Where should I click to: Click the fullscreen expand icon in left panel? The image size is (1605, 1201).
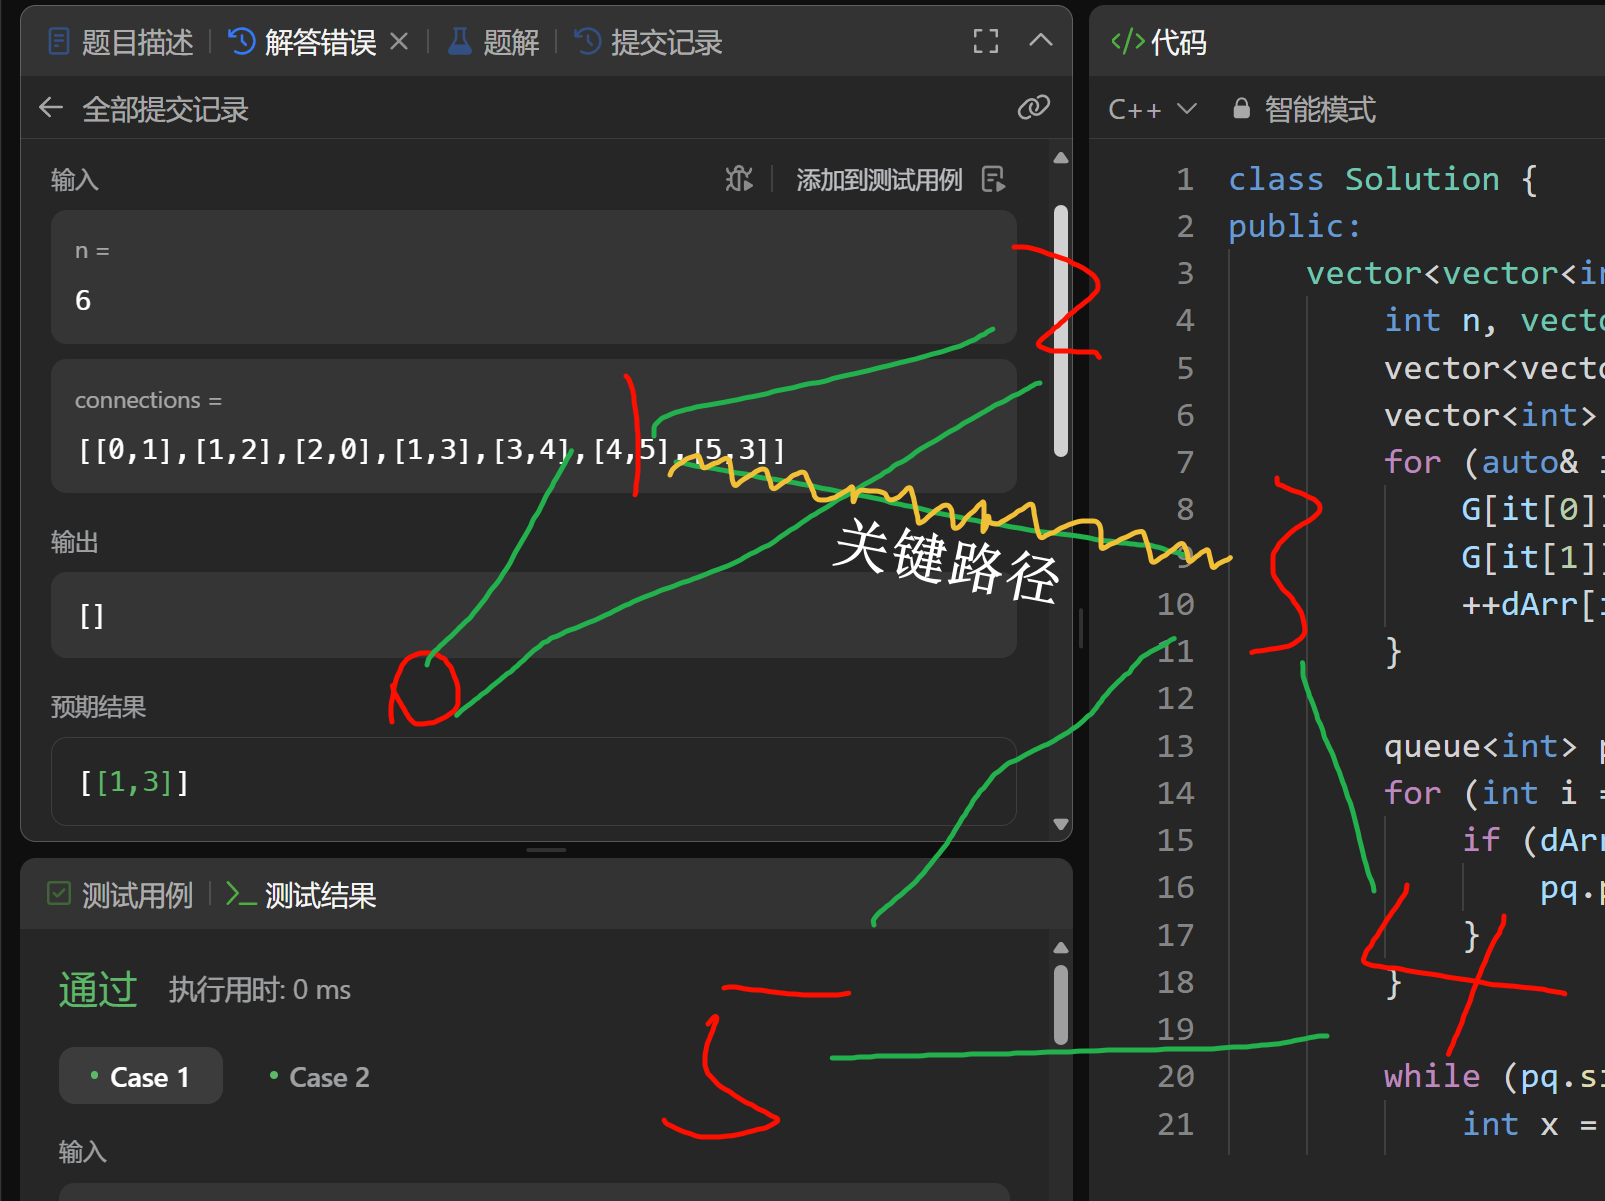click(x=985, y=41)
